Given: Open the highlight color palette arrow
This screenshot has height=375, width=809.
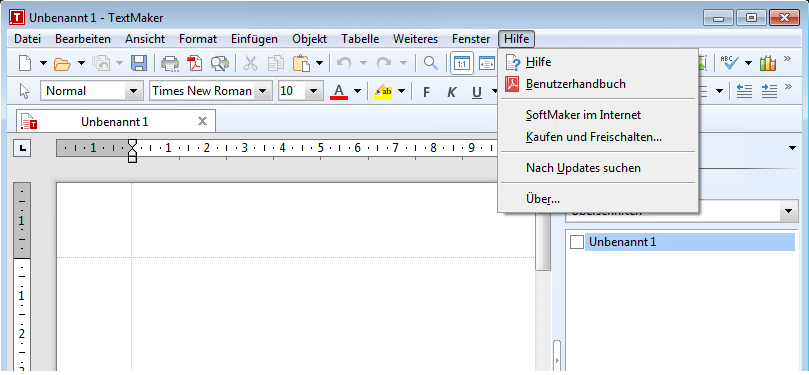Looking at the screenshot, I should pyautogui.click(x=401, y=91).
